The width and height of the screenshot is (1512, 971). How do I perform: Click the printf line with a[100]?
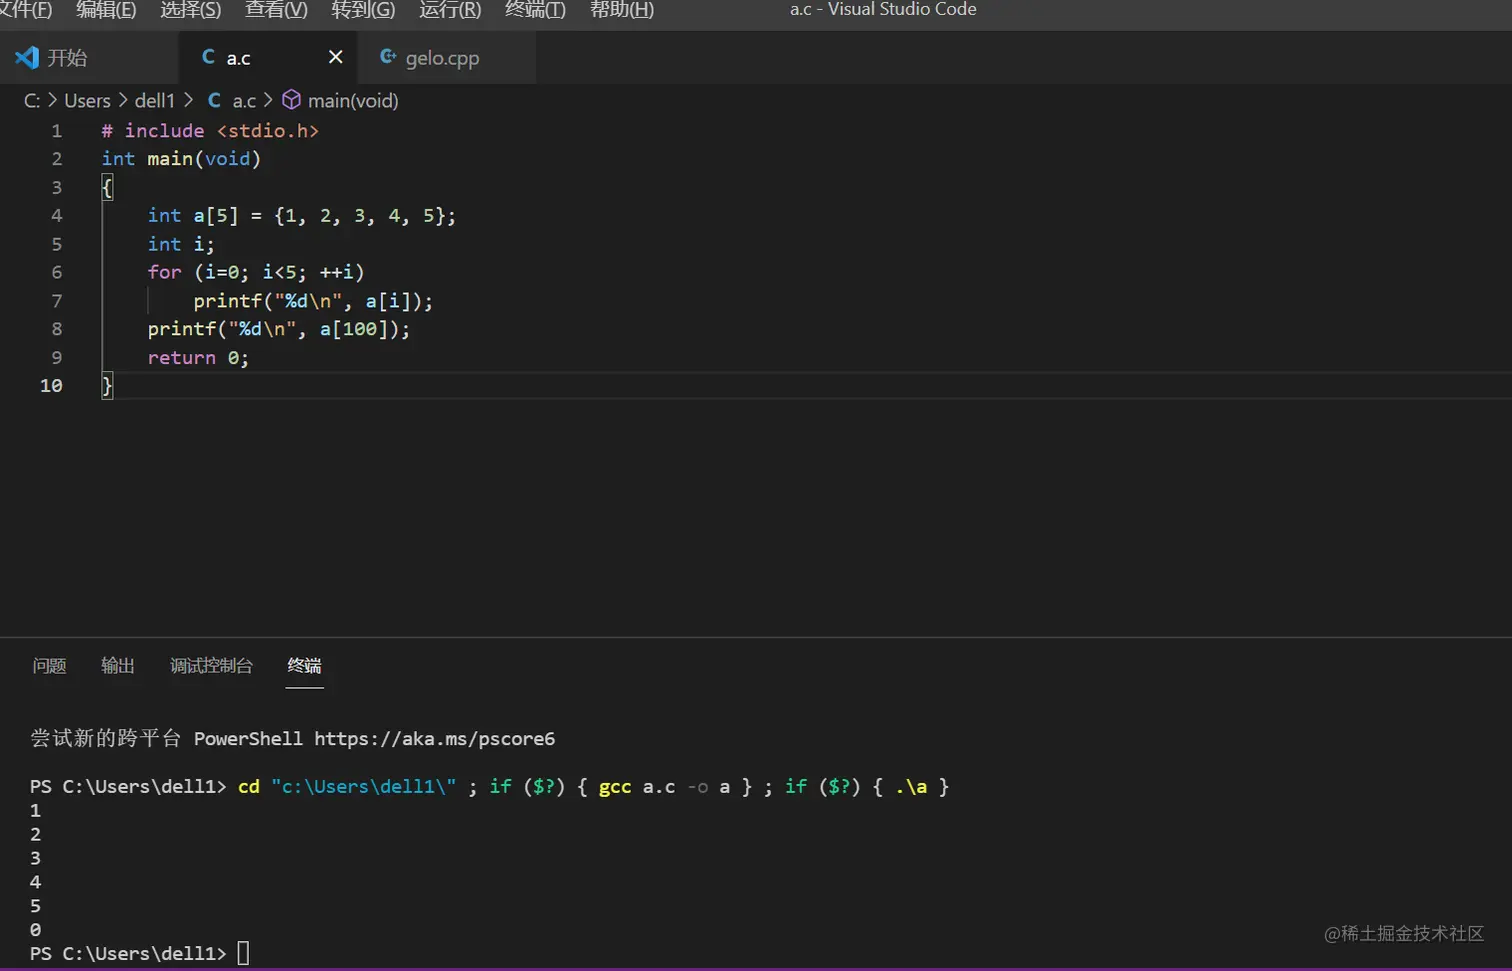coord(279,329)
